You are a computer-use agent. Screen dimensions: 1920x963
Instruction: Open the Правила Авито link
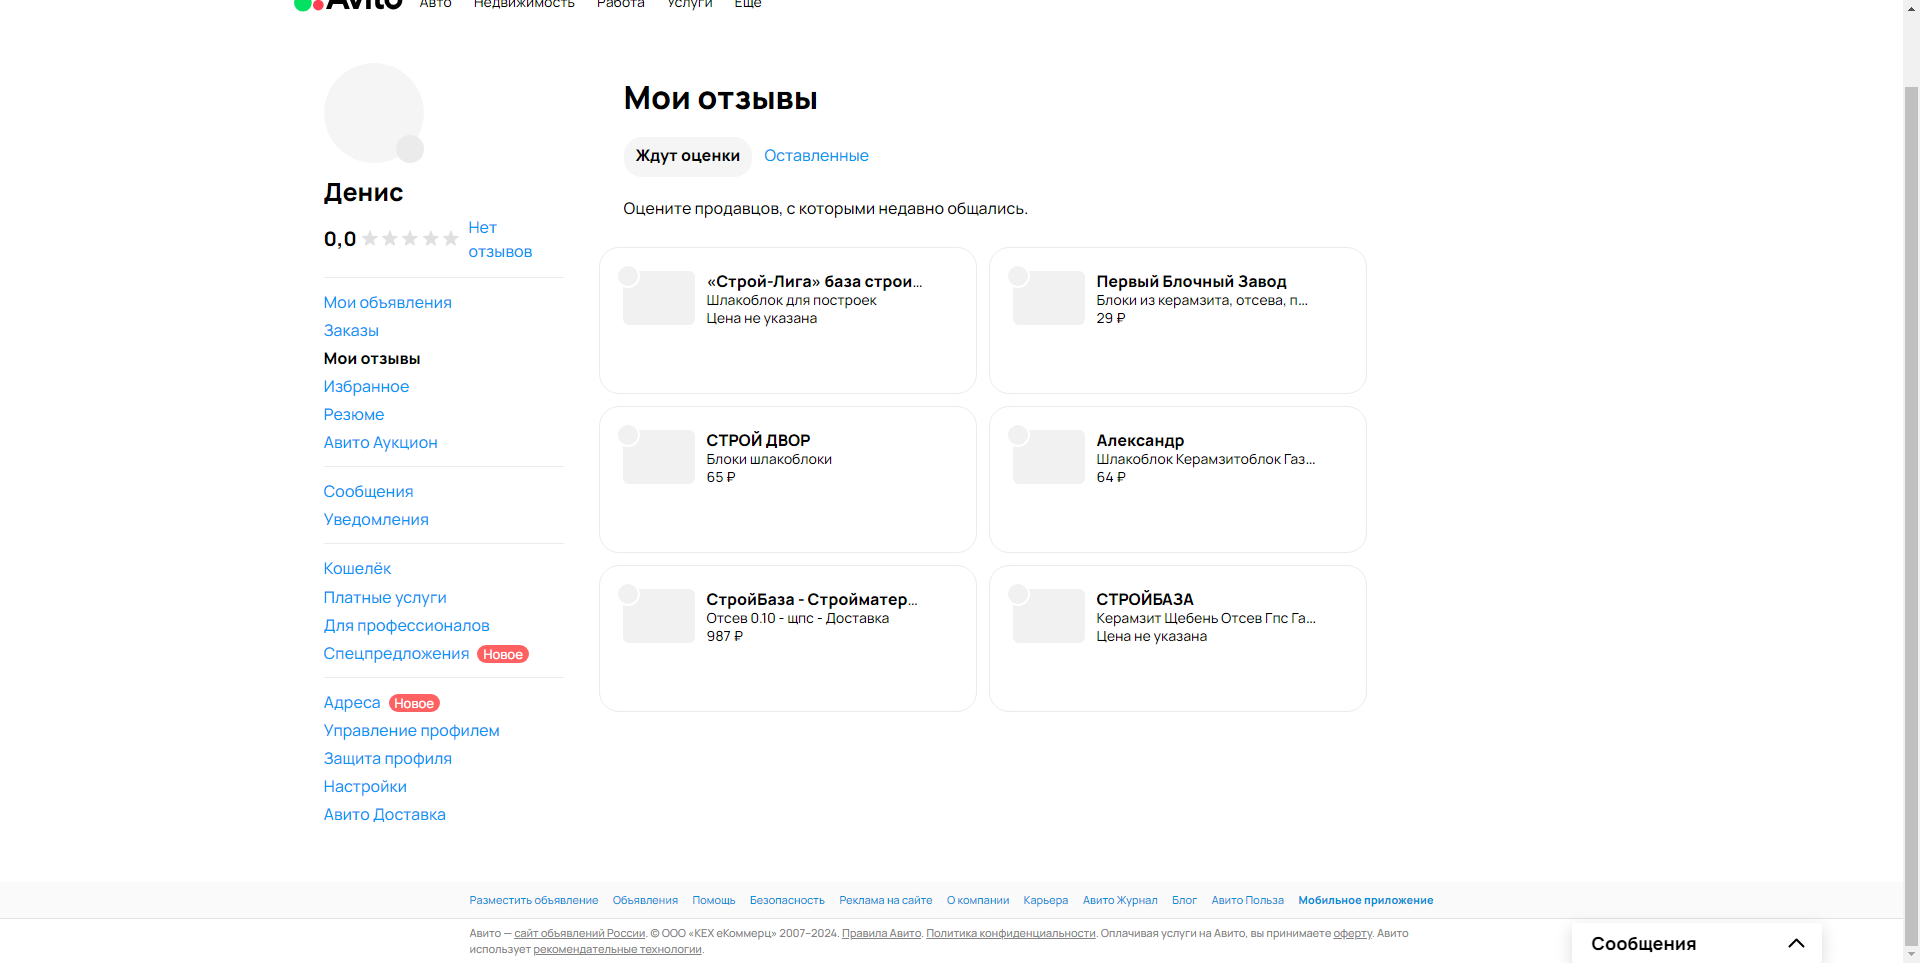coord(881,934)
